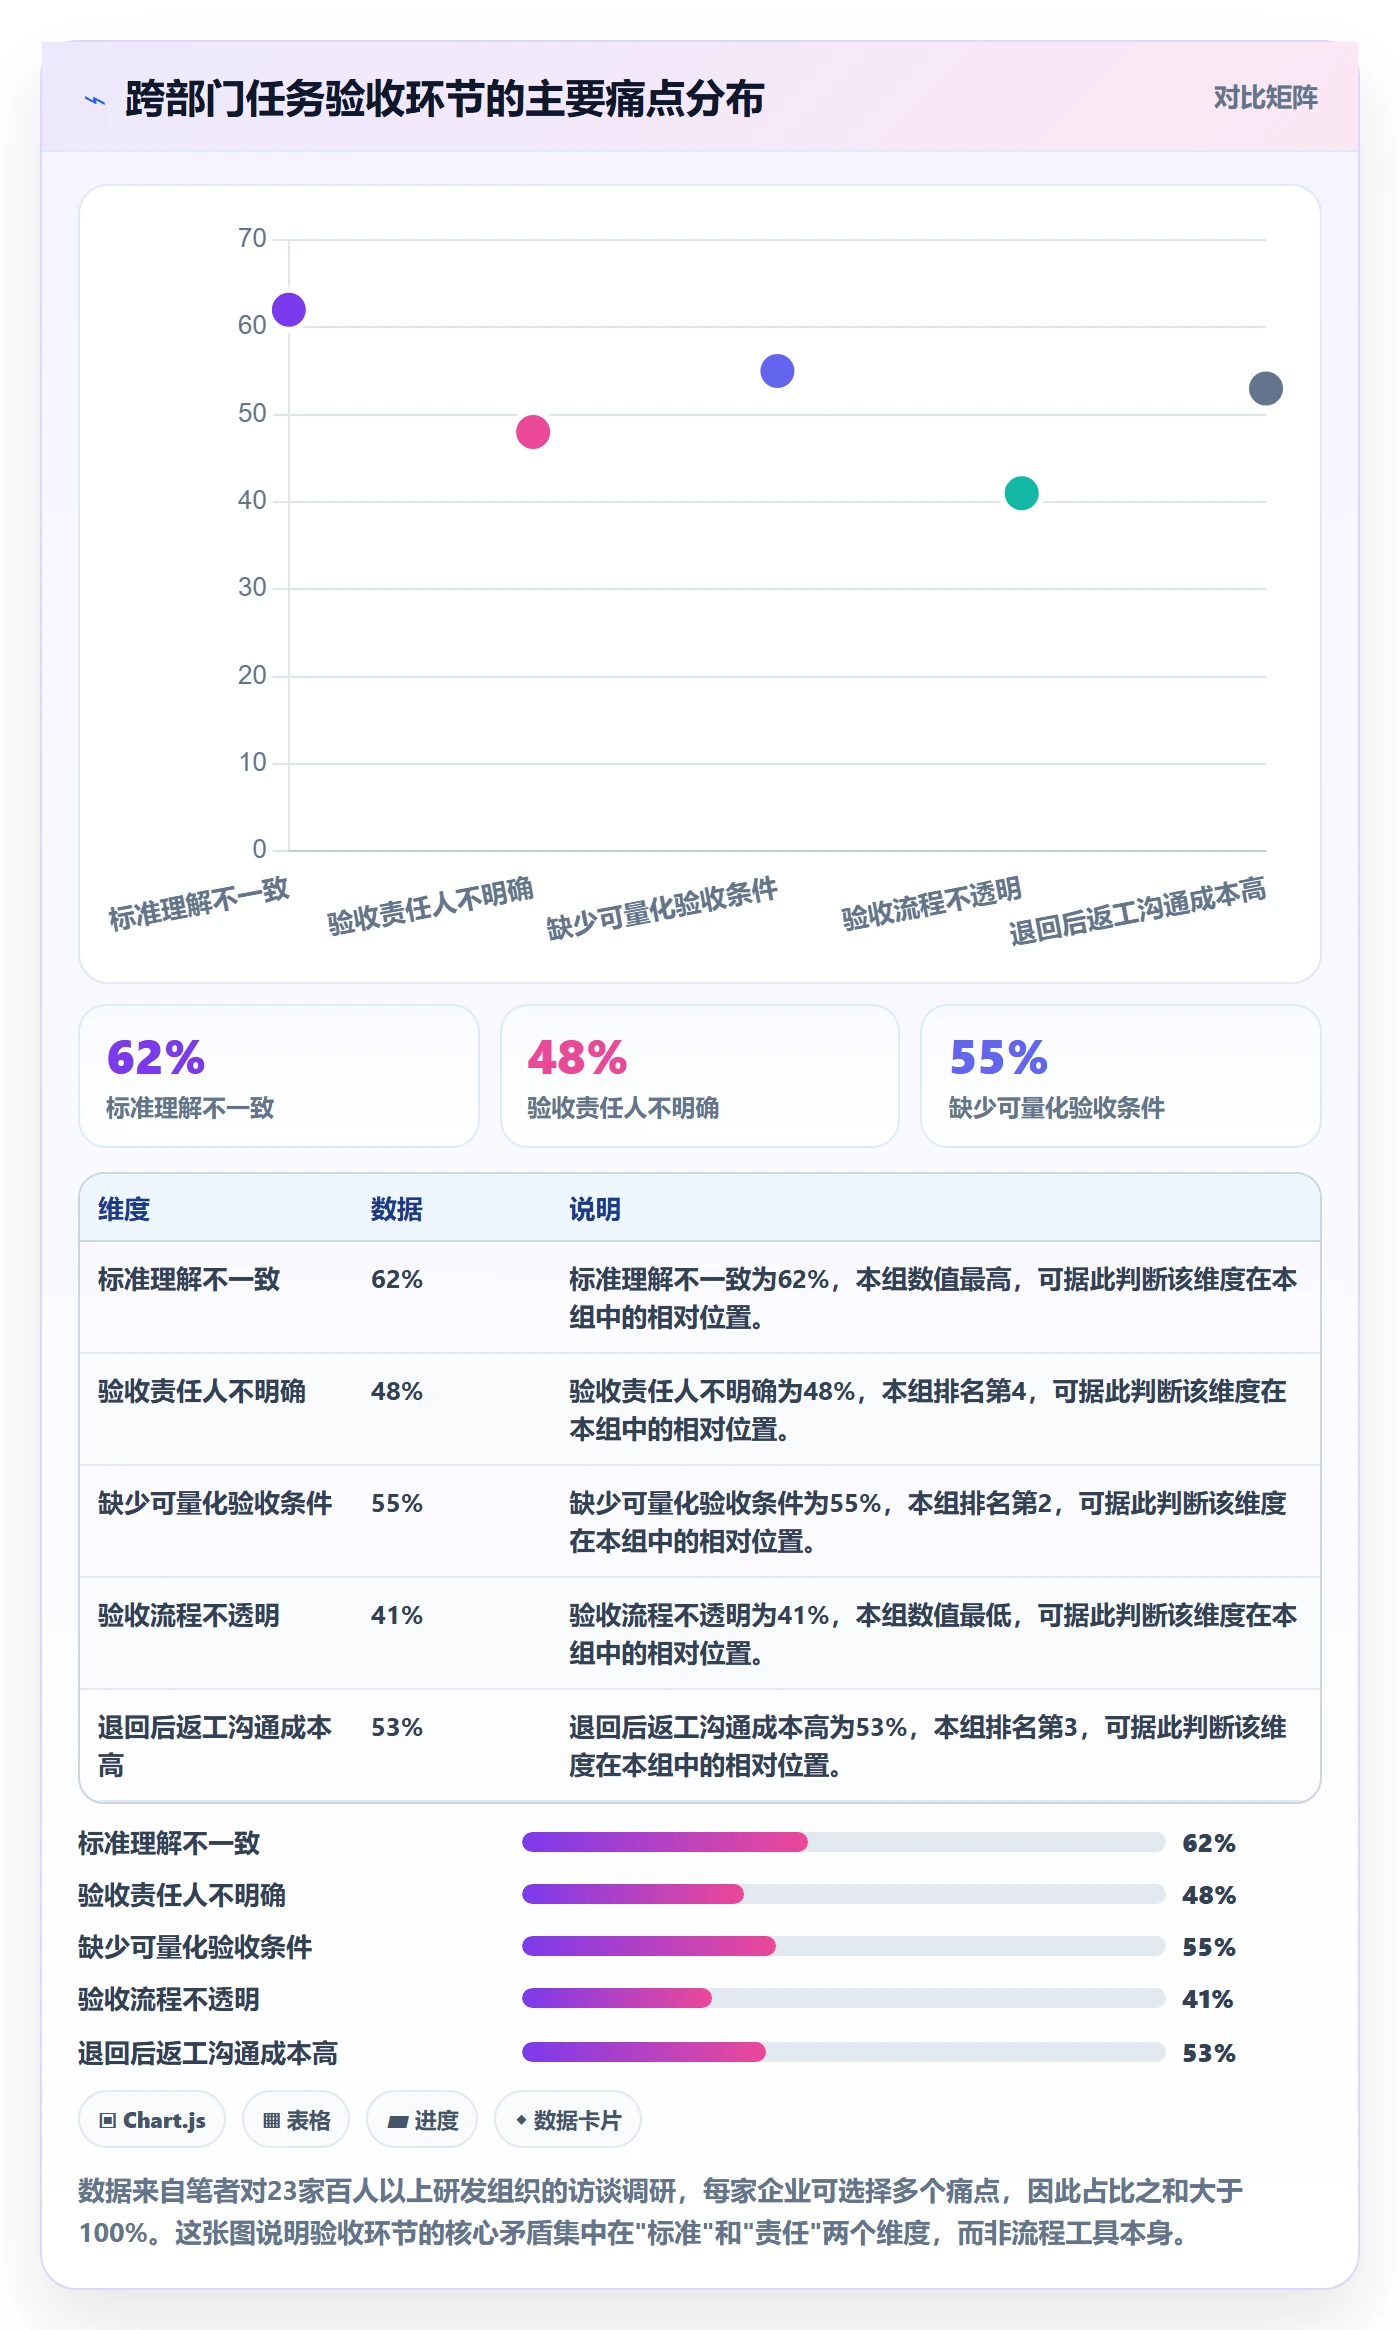Click the Chart.js tag chip
1400x2330 pixels.
(152, 2119)
